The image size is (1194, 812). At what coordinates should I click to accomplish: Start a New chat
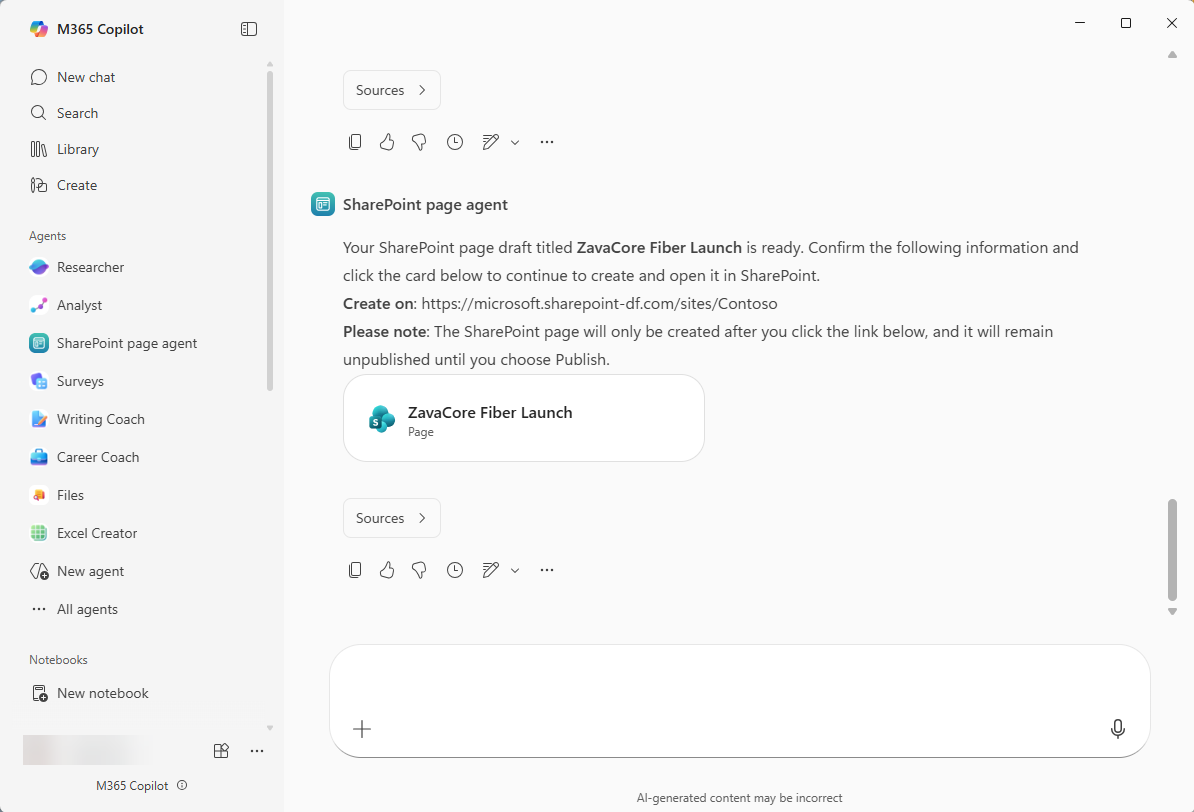pos(86,77)
